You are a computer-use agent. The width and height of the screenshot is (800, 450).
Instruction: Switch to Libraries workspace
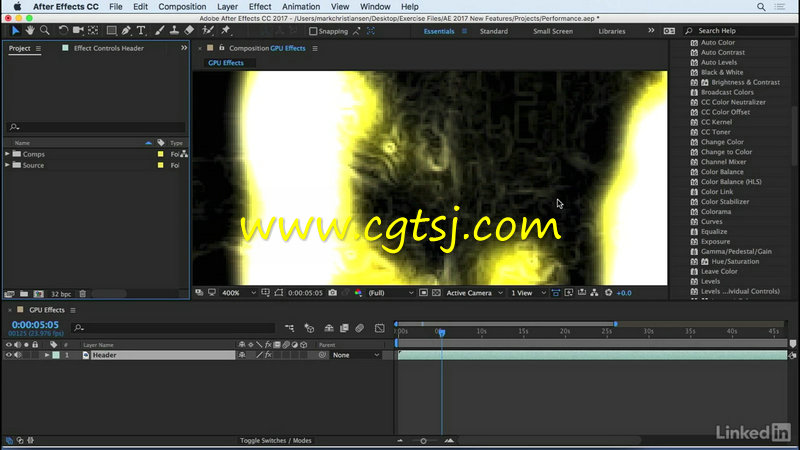tap(612, 31)
